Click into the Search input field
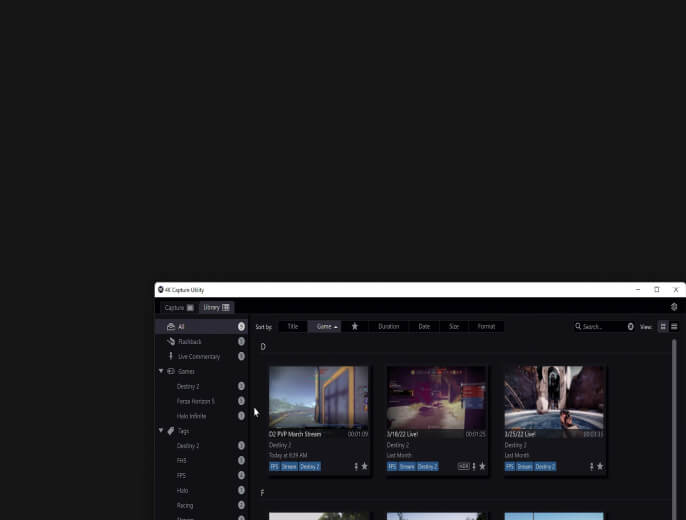Viewport: 686px width, 520px height. [604, 327]
